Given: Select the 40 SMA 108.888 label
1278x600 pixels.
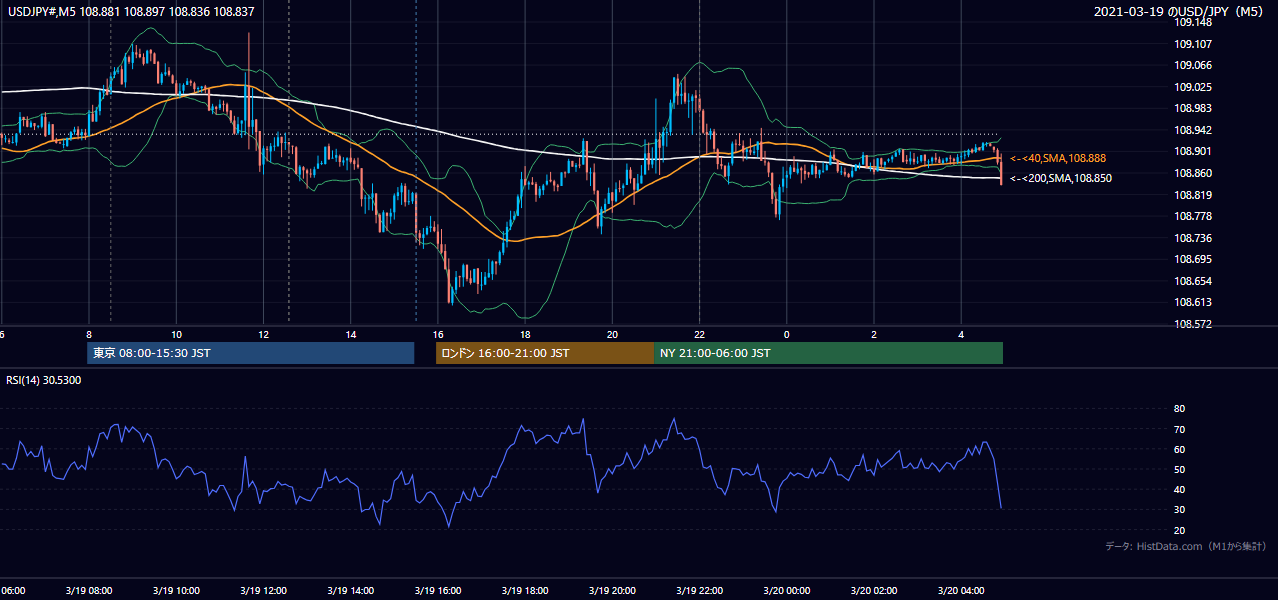Looking at the screenshot, I should (1058, 158).
